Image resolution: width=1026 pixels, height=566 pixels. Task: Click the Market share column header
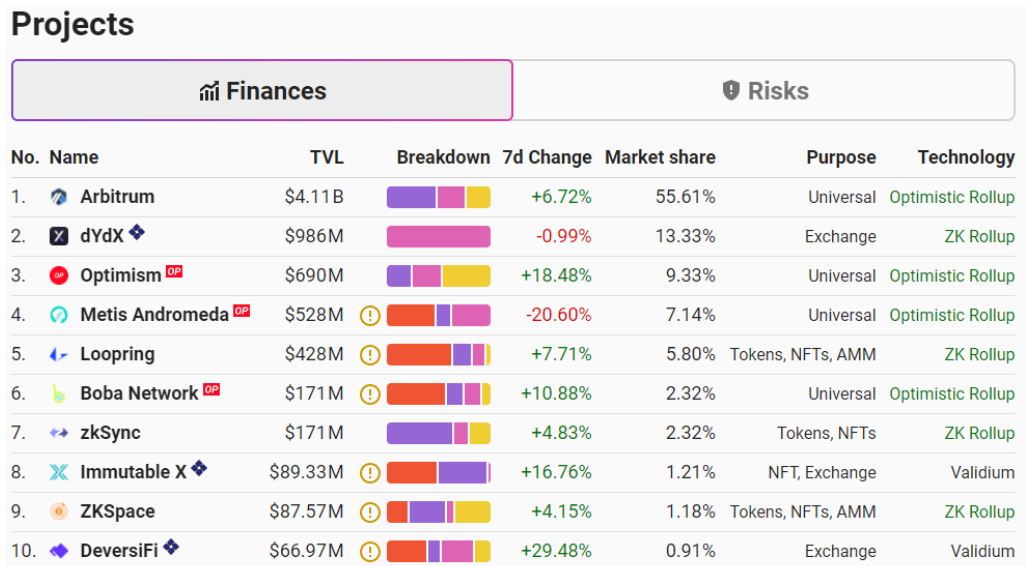tap(660, 157)
